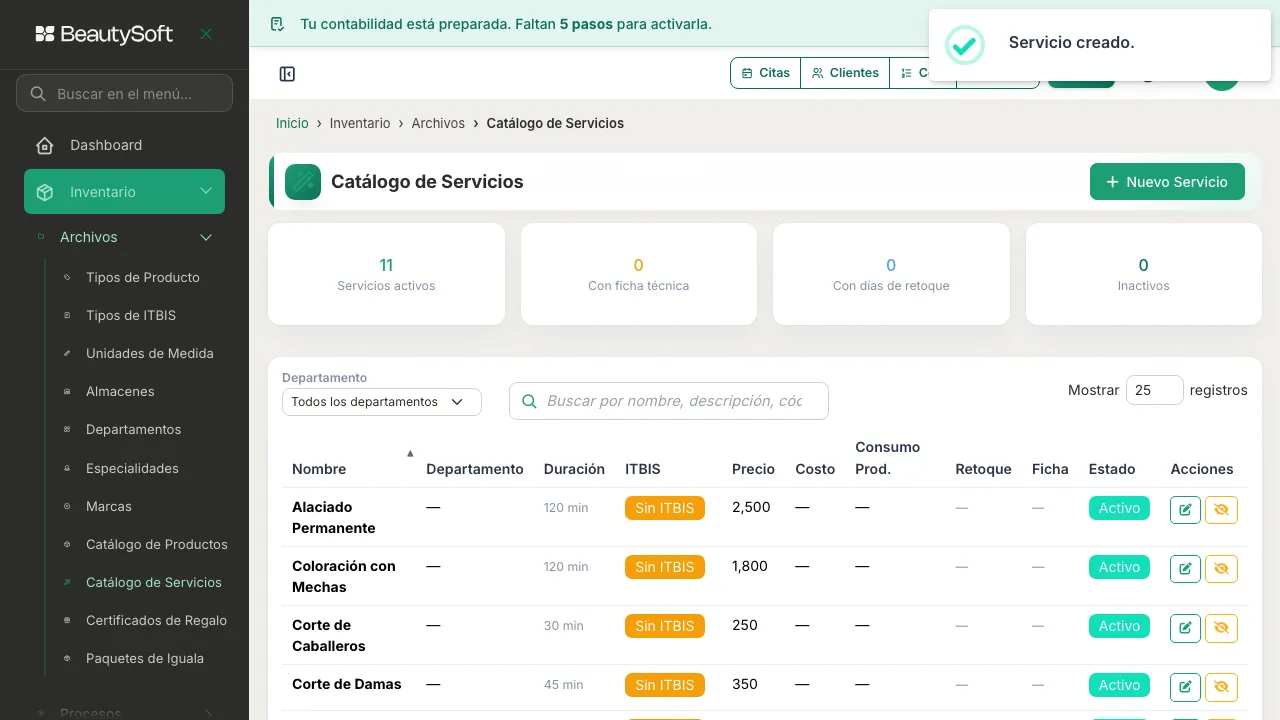The width and height of the screenshot is (1280, 720).
Task: Click the Mostrar registros count box
Action: pos(1155,390)
